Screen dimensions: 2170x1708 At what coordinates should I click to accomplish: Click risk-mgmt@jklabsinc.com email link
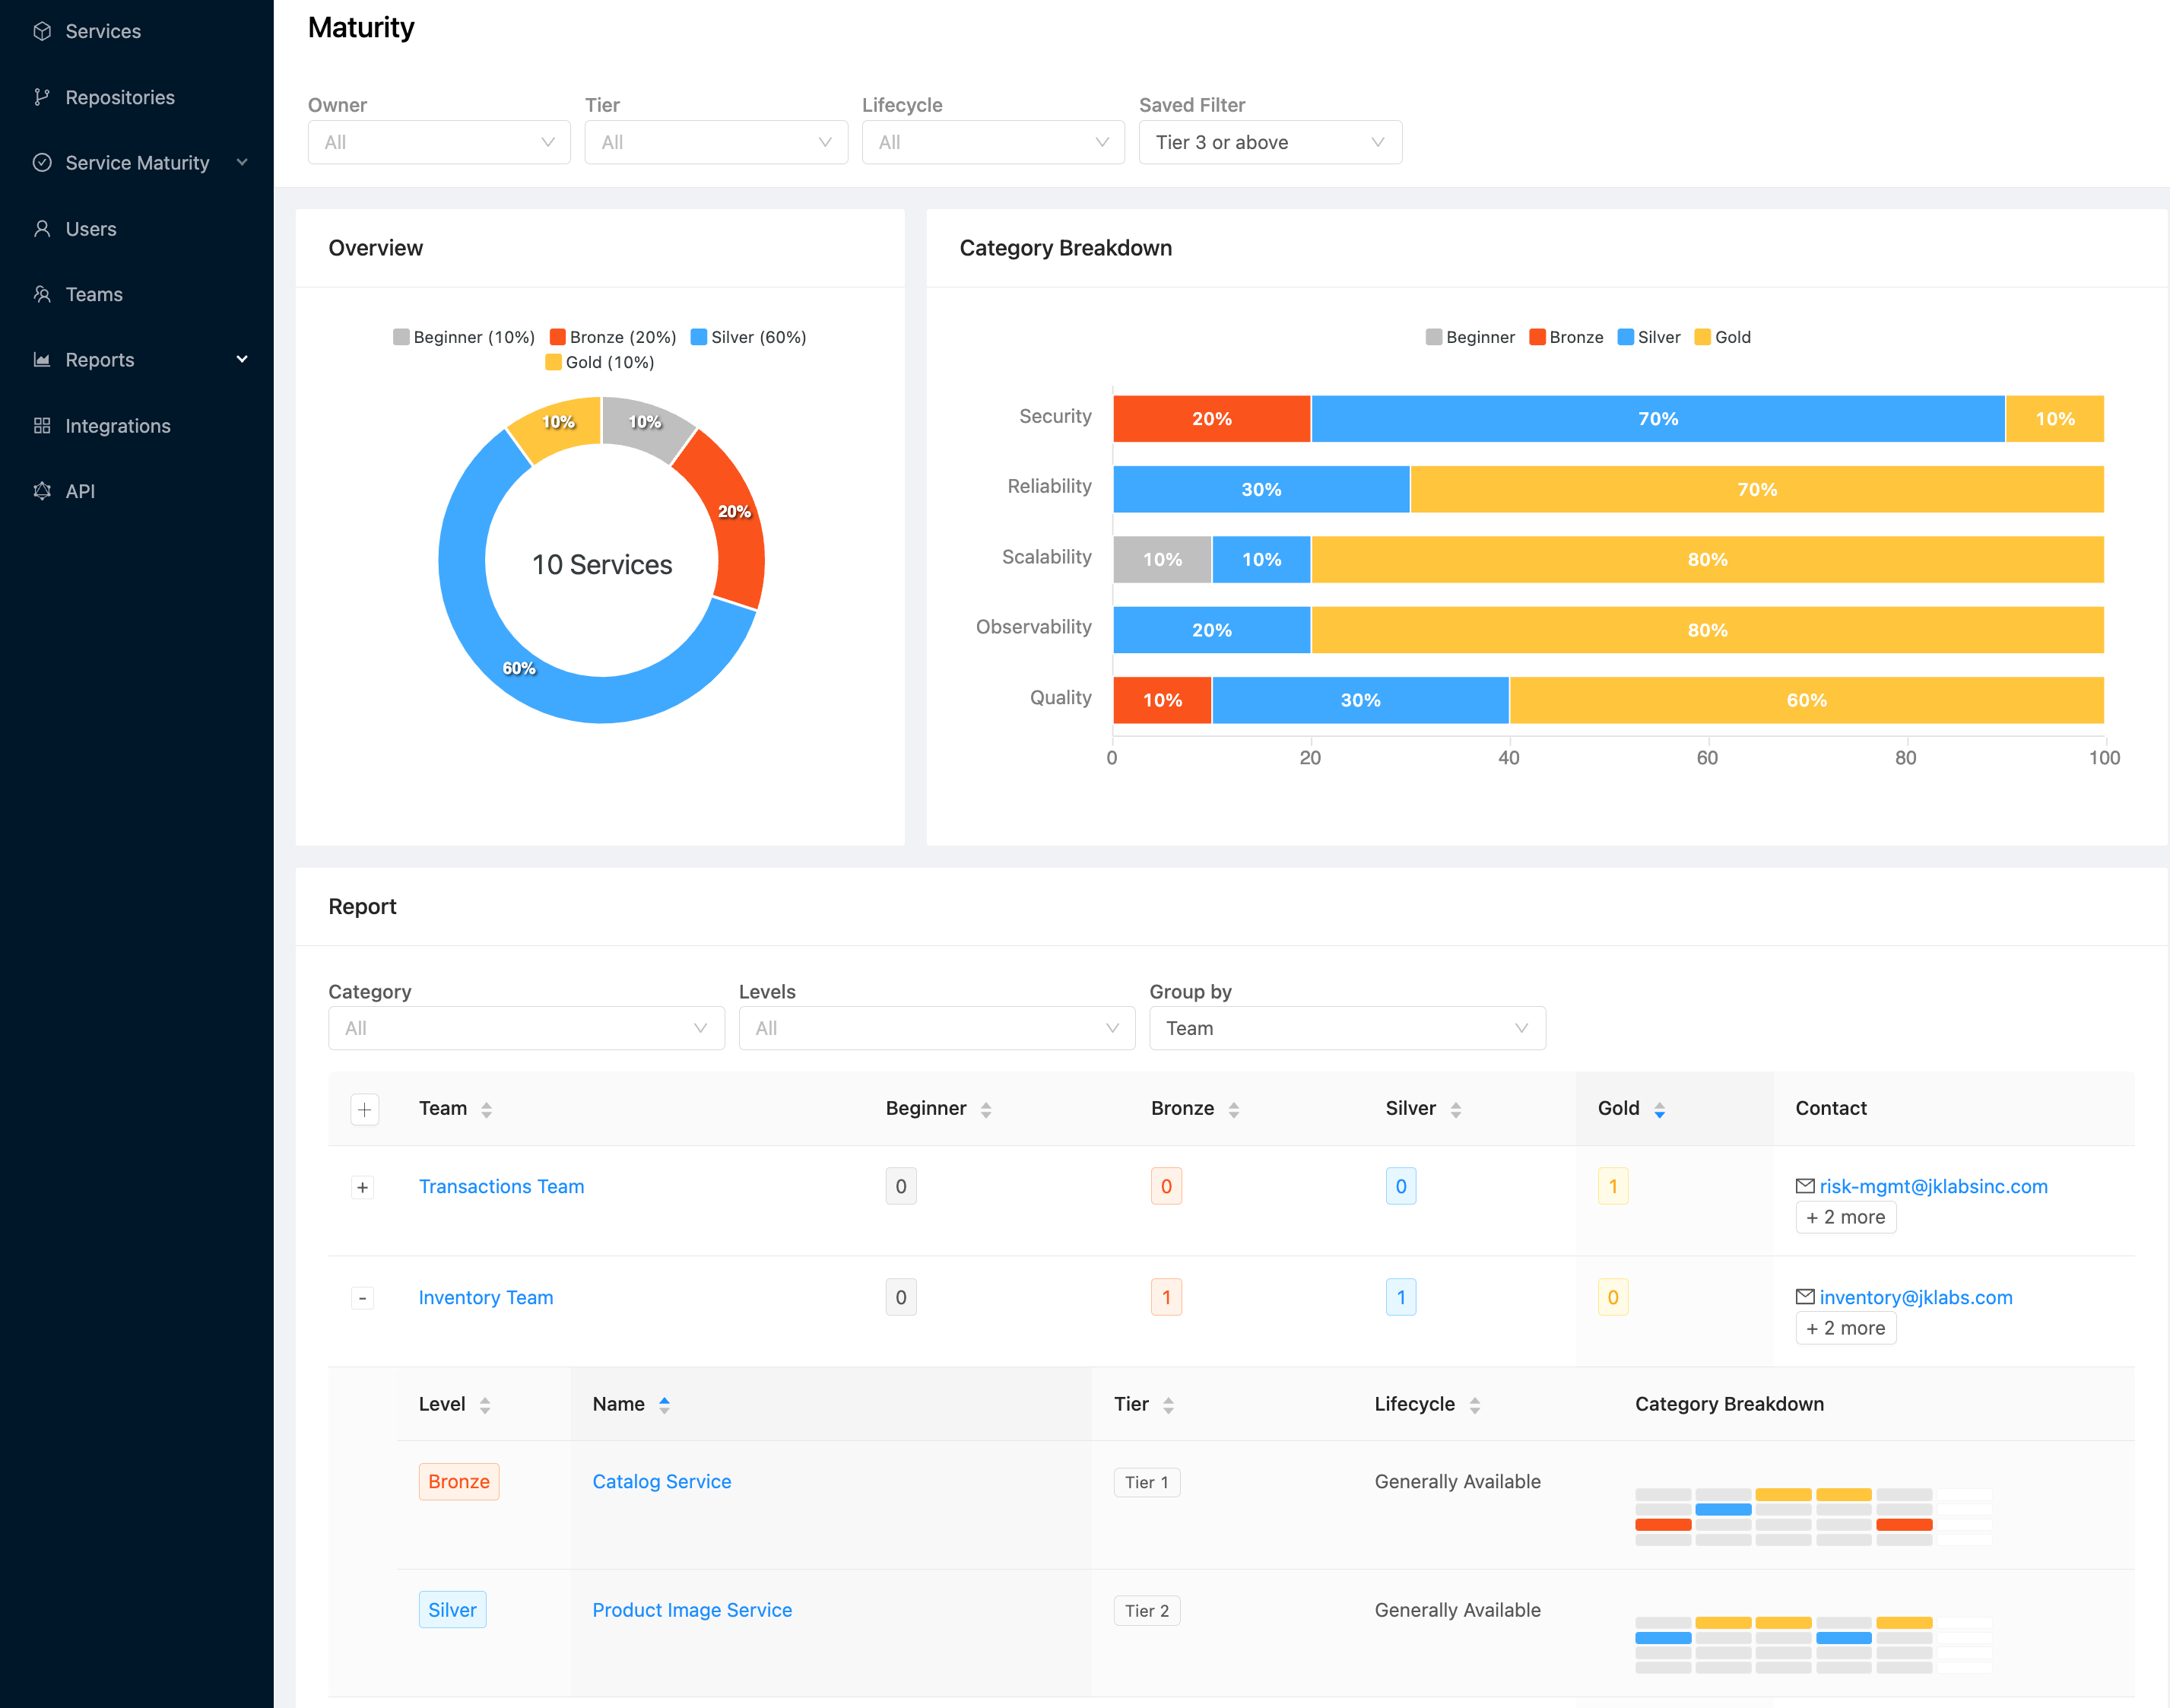[x=1934, y=1186]
